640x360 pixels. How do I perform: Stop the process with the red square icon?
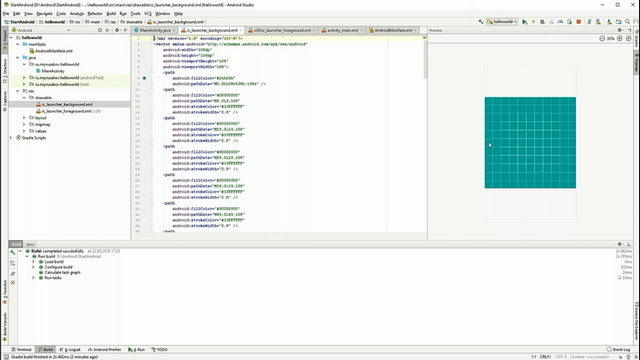pyautogui.click(x=578, y=22)
